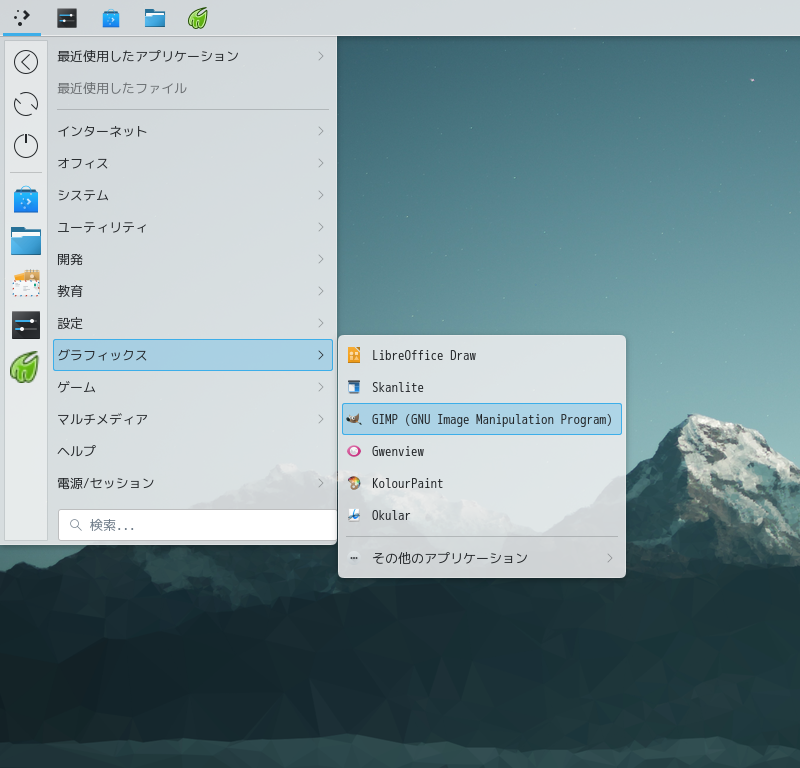800x768 pixels.
Task: Click the magnifier icon in the search box
Action: point(76,525)
